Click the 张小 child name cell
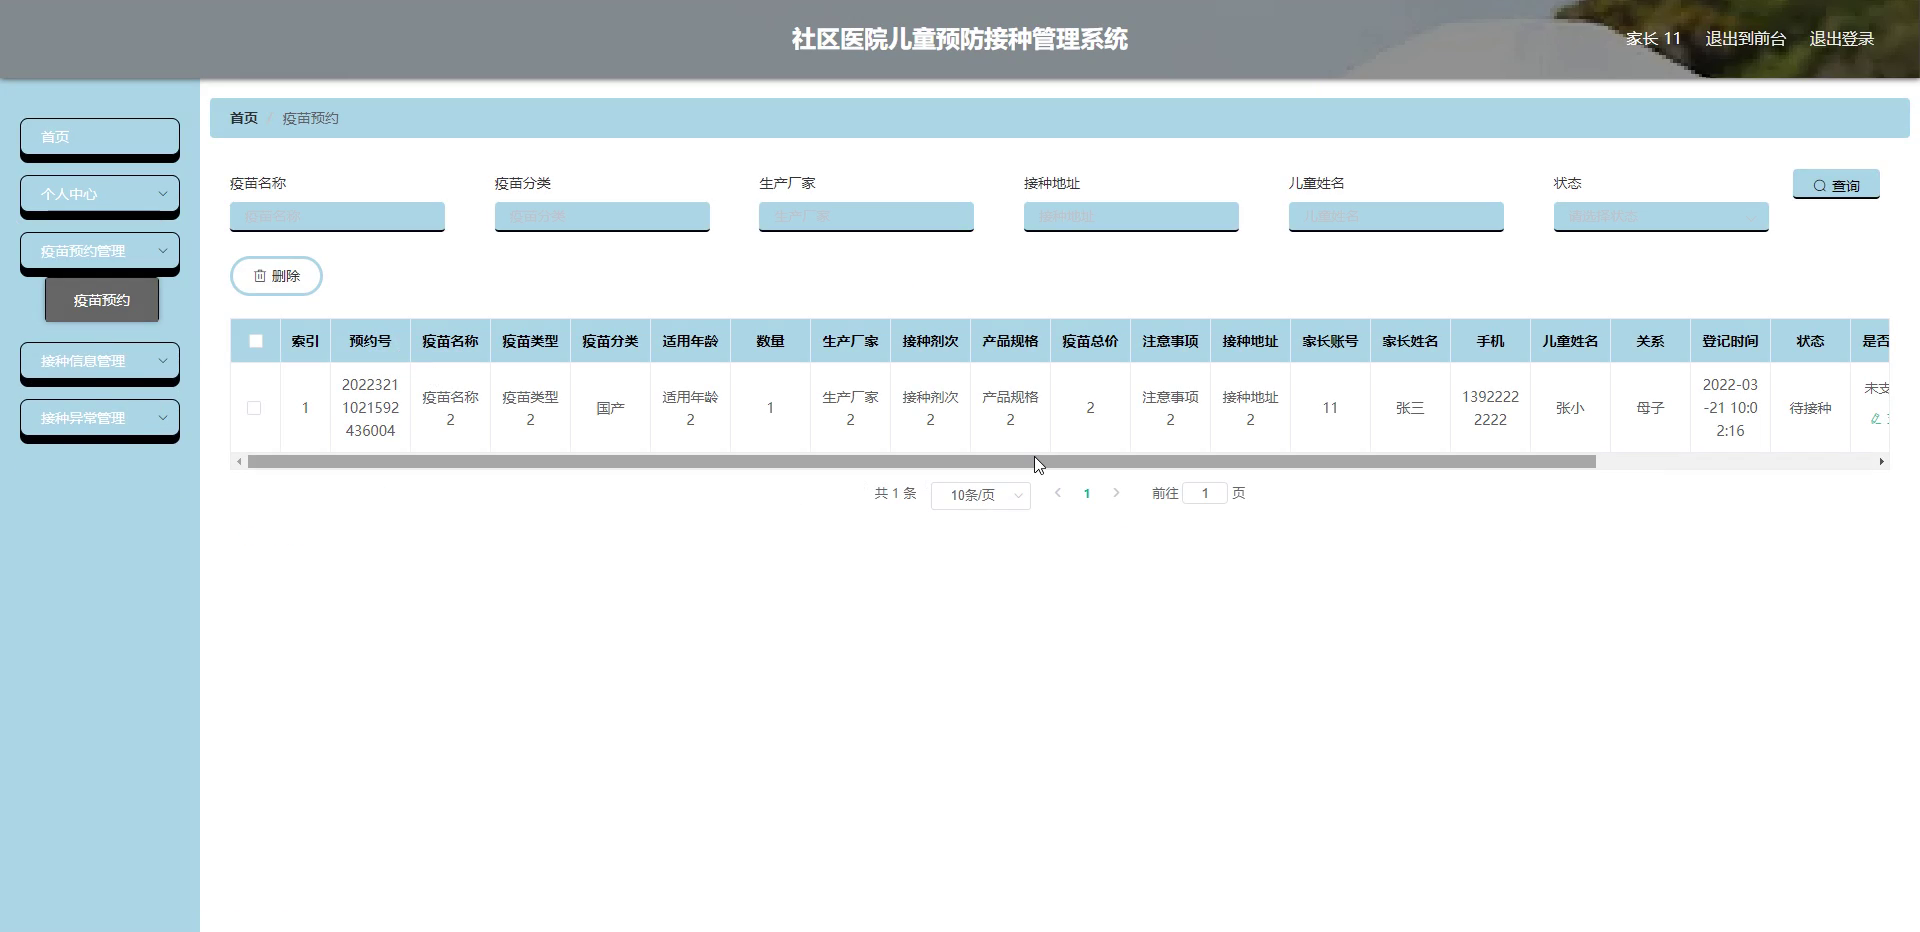Screen dimensions: 1920x932 point(1570,408)
